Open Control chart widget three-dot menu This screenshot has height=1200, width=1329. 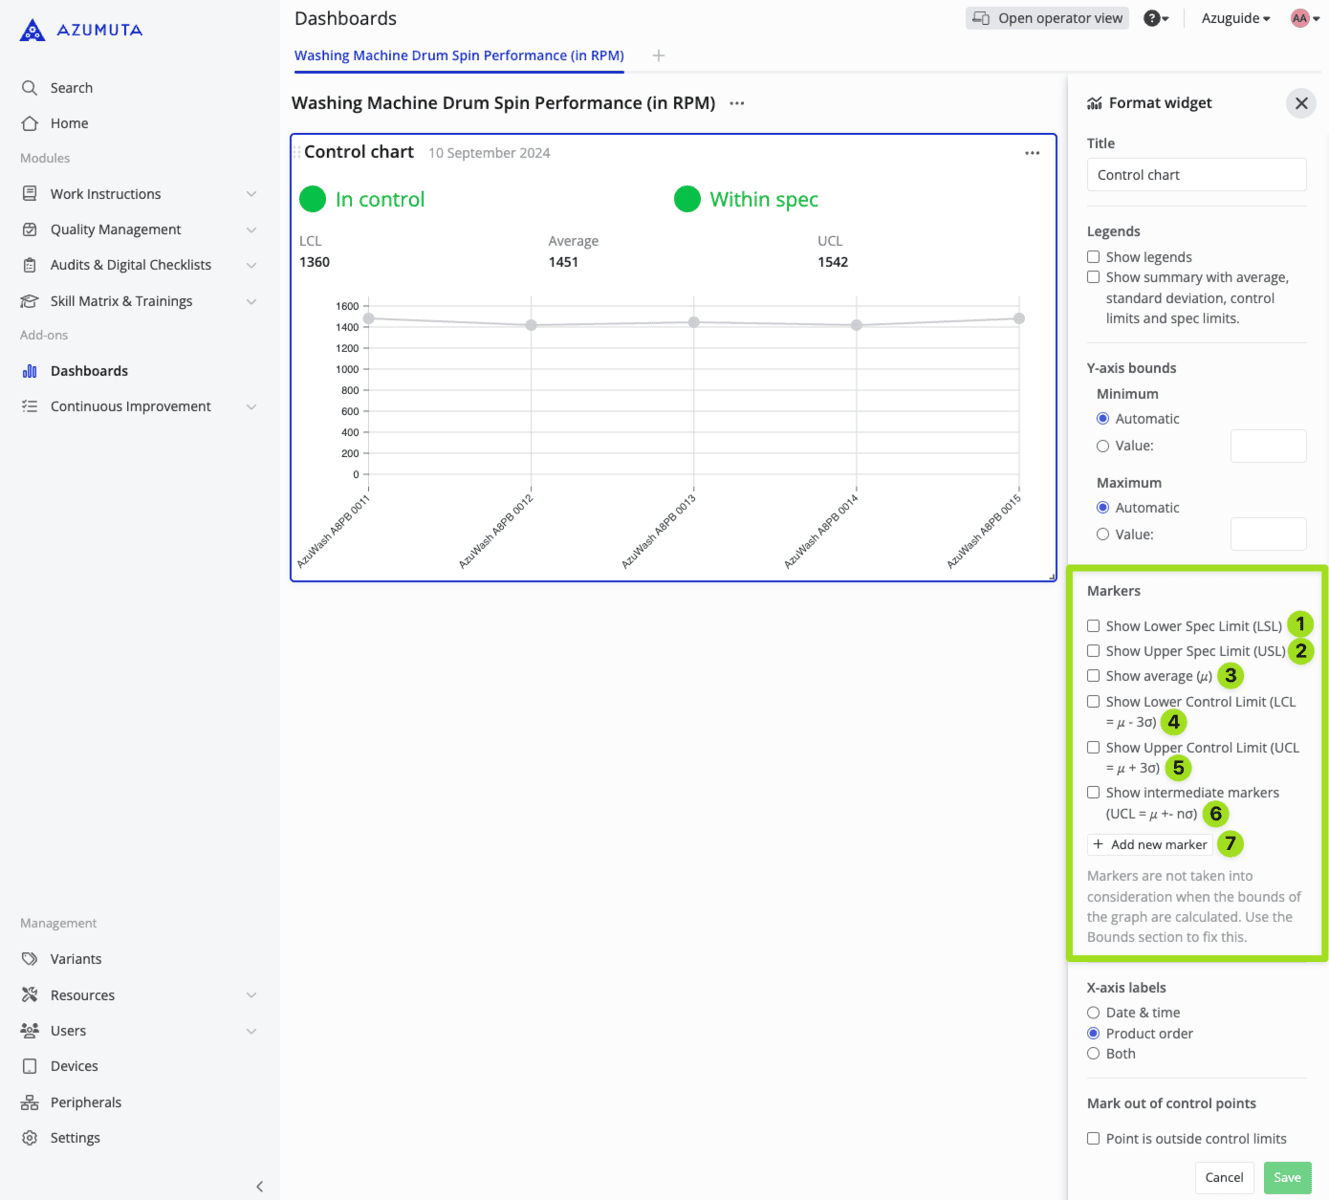[1032, 153]
